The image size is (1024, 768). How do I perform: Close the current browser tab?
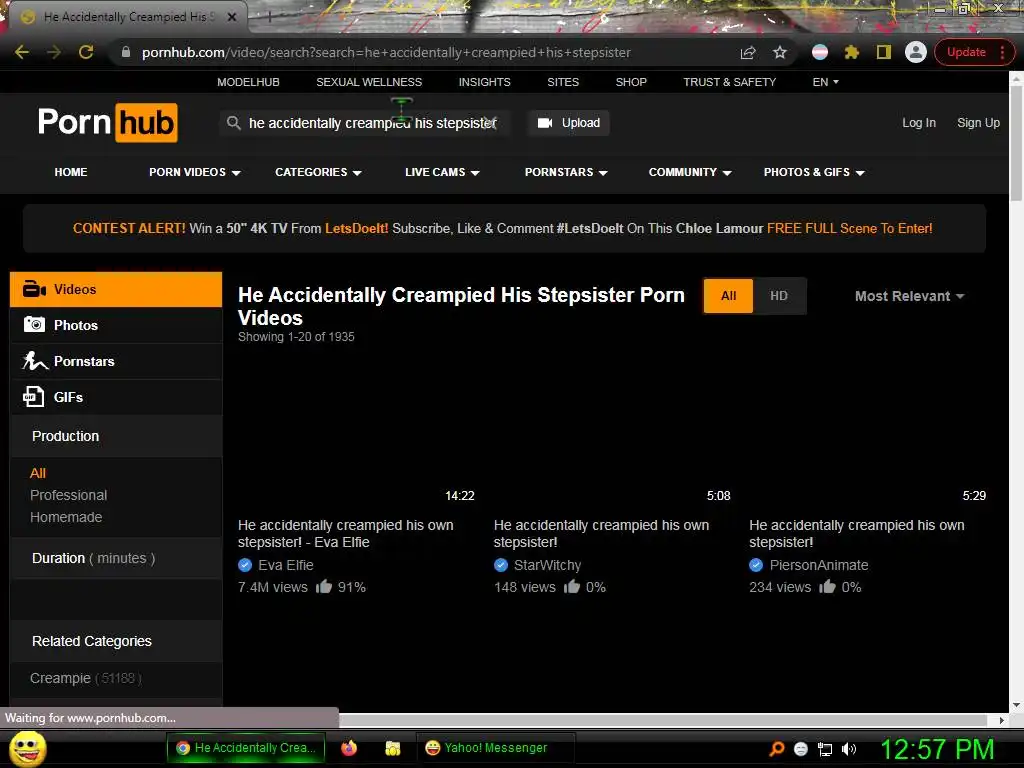232,17
